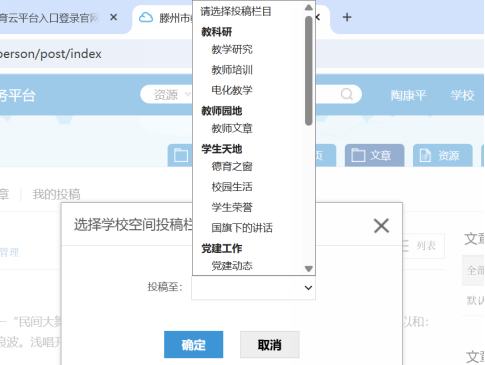Click the cloud icon on the 滕州市 tab
Image resolution: width=485 pixels, height=365 pixels.
[146, 17]
